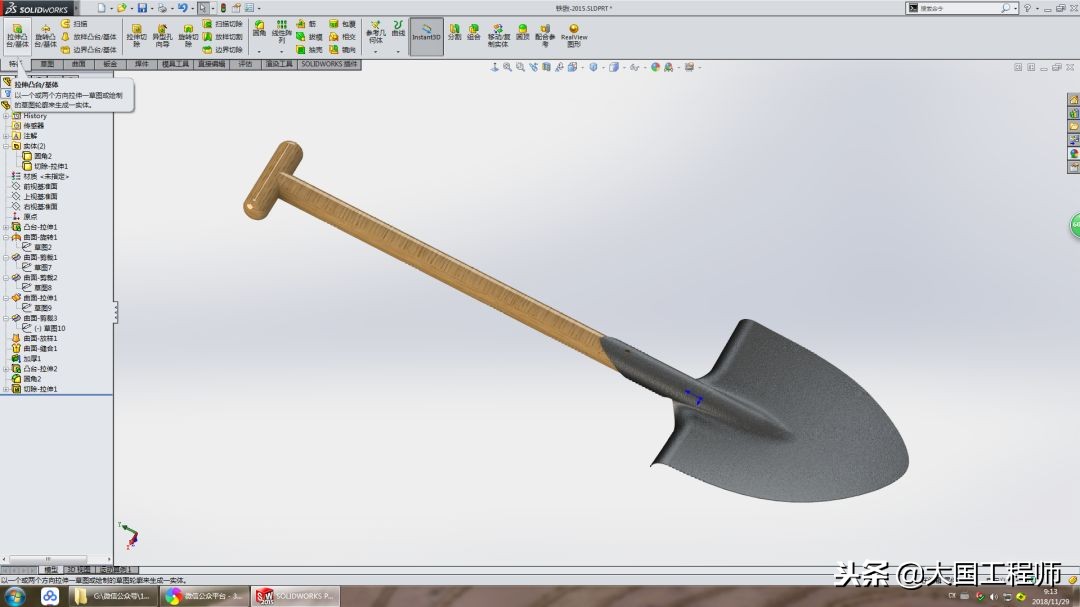The image size is (1080, 607).
Task: Open the SOLIDWORKS 插件 tab
Action: (327, 64)
